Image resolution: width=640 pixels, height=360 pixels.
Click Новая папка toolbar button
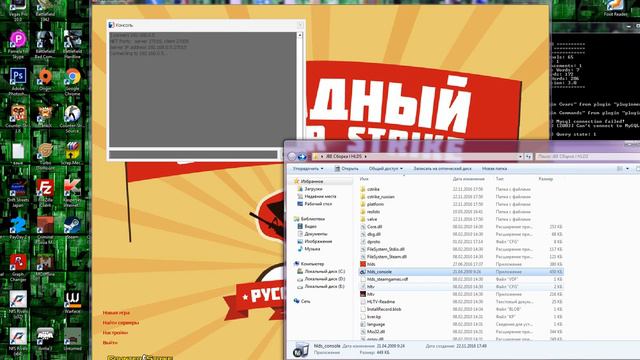point(494,169)
